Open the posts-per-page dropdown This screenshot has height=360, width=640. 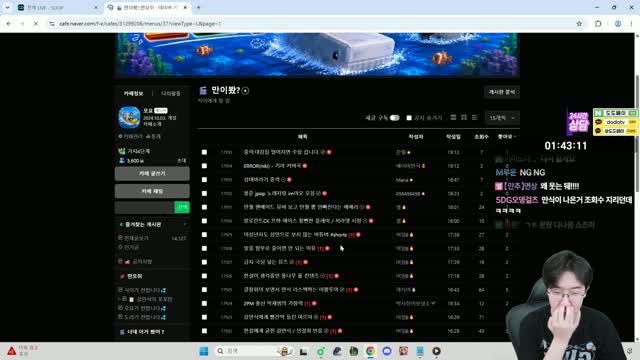coord(502,118)
